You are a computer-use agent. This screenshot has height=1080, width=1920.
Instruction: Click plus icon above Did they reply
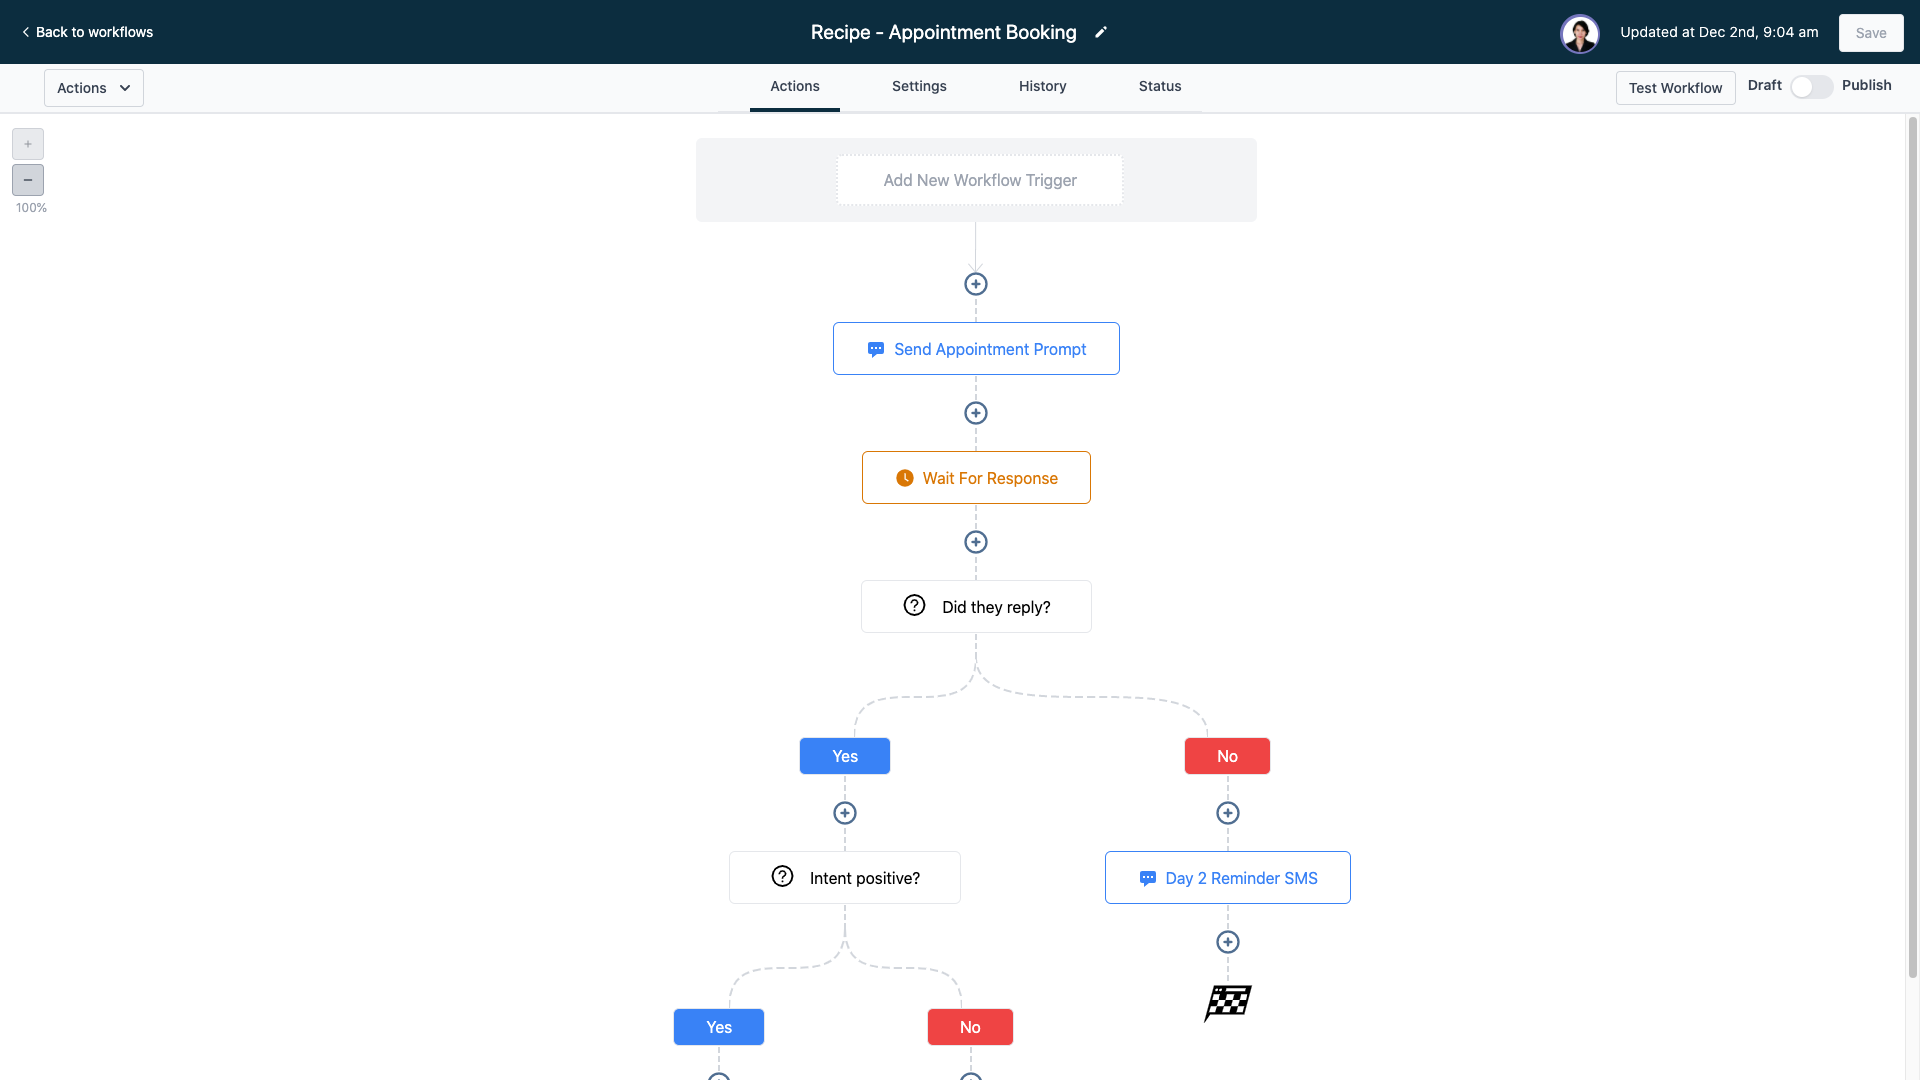point(976,542)
